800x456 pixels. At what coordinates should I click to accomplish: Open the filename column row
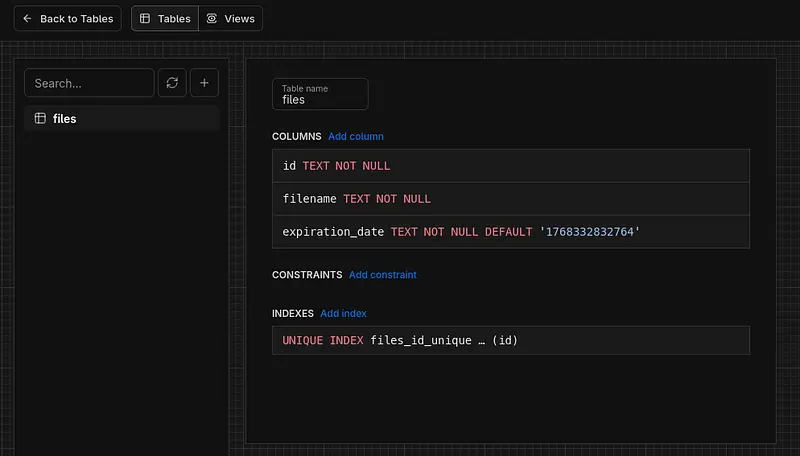coord(510,199)
